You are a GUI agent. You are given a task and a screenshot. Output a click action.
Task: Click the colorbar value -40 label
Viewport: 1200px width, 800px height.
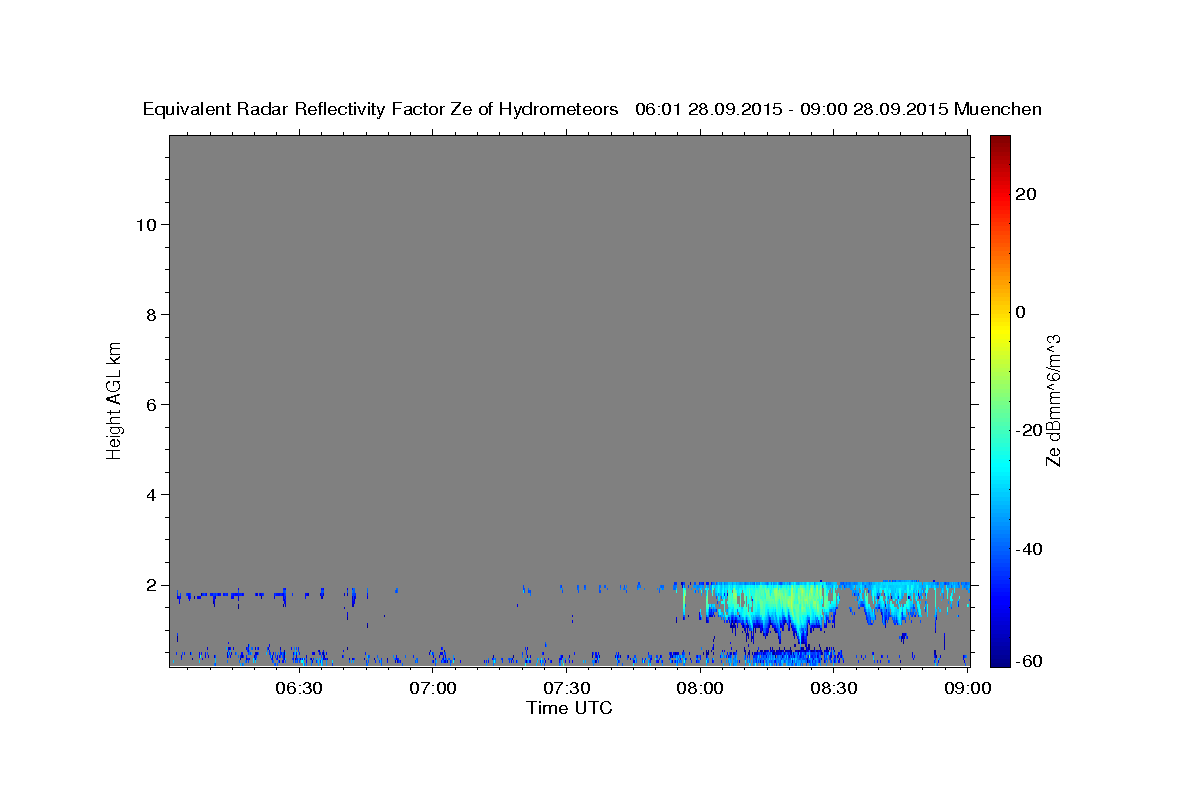(x=1028, y=548)
